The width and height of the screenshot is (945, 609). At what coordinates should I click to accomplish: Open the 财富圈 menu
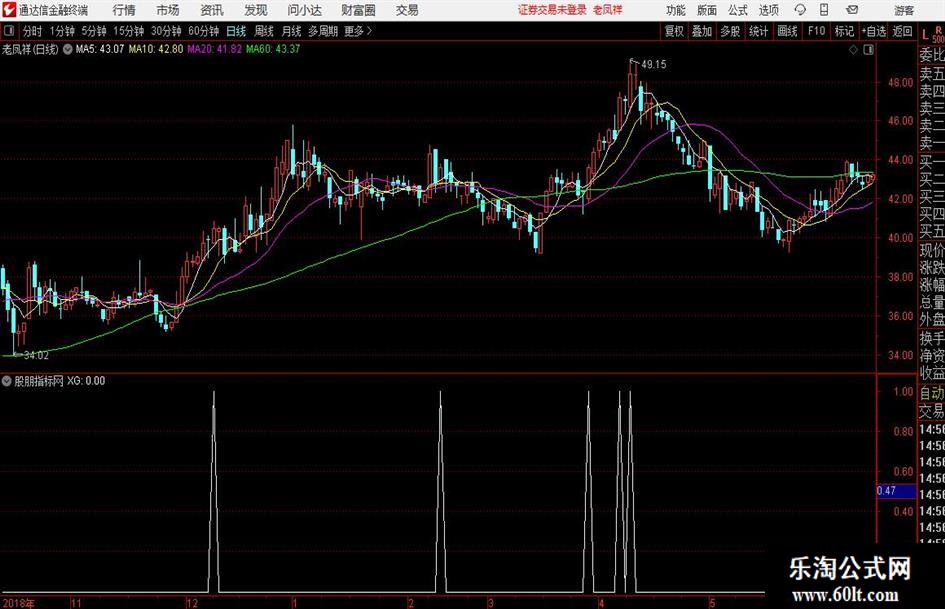click(x=358, y=10)
